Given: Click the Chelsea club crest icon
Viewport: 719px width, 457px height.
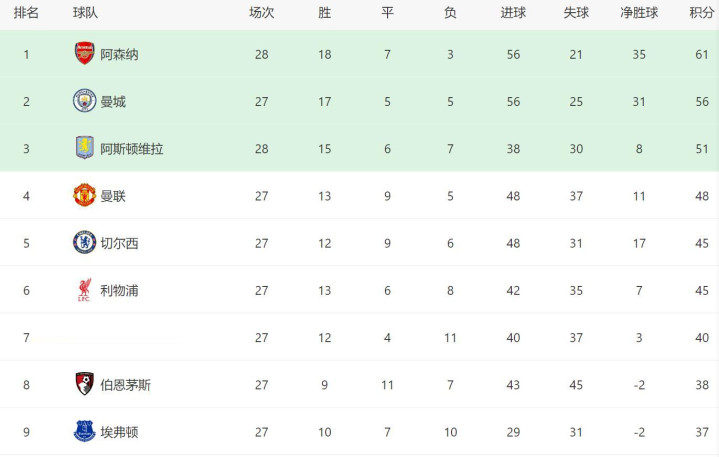Looking at the screenshot, I should [x=85, y=242].
